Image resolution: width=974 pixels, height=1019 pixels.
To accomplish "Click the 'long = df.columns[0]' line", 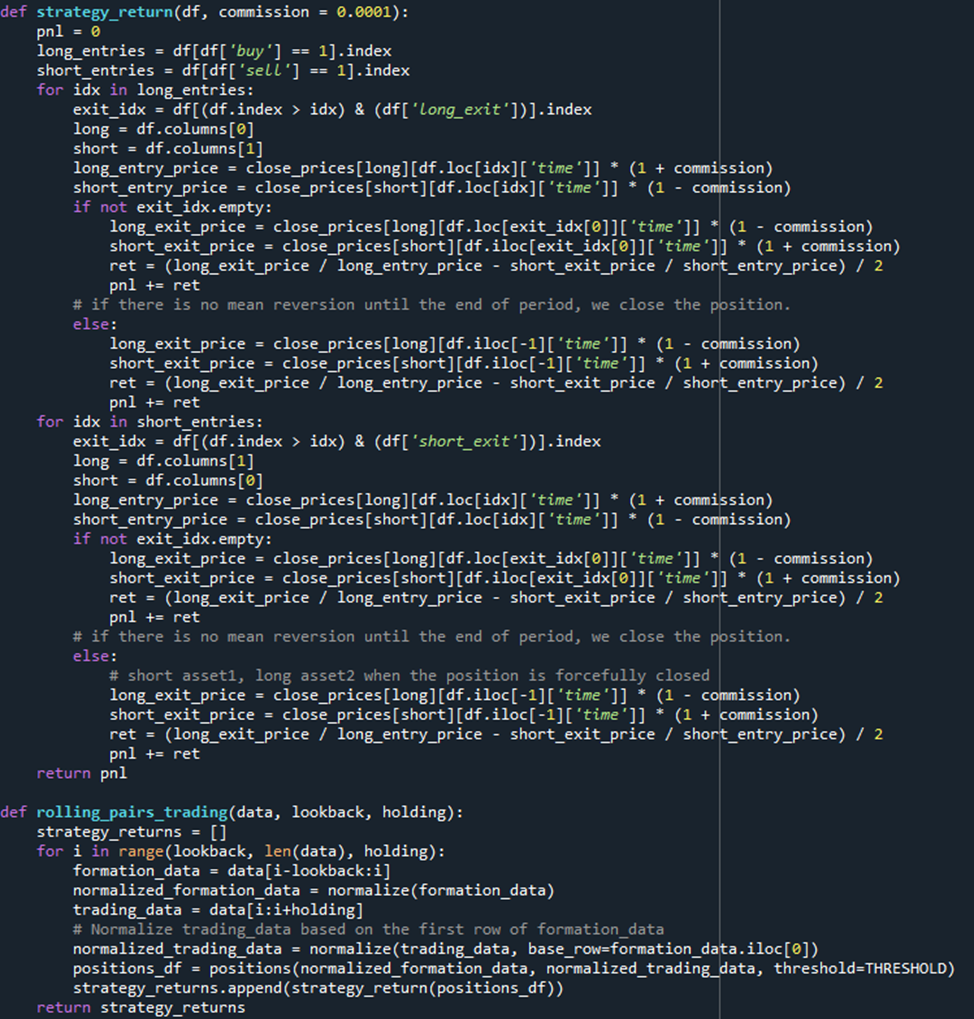I will (163, 129).
